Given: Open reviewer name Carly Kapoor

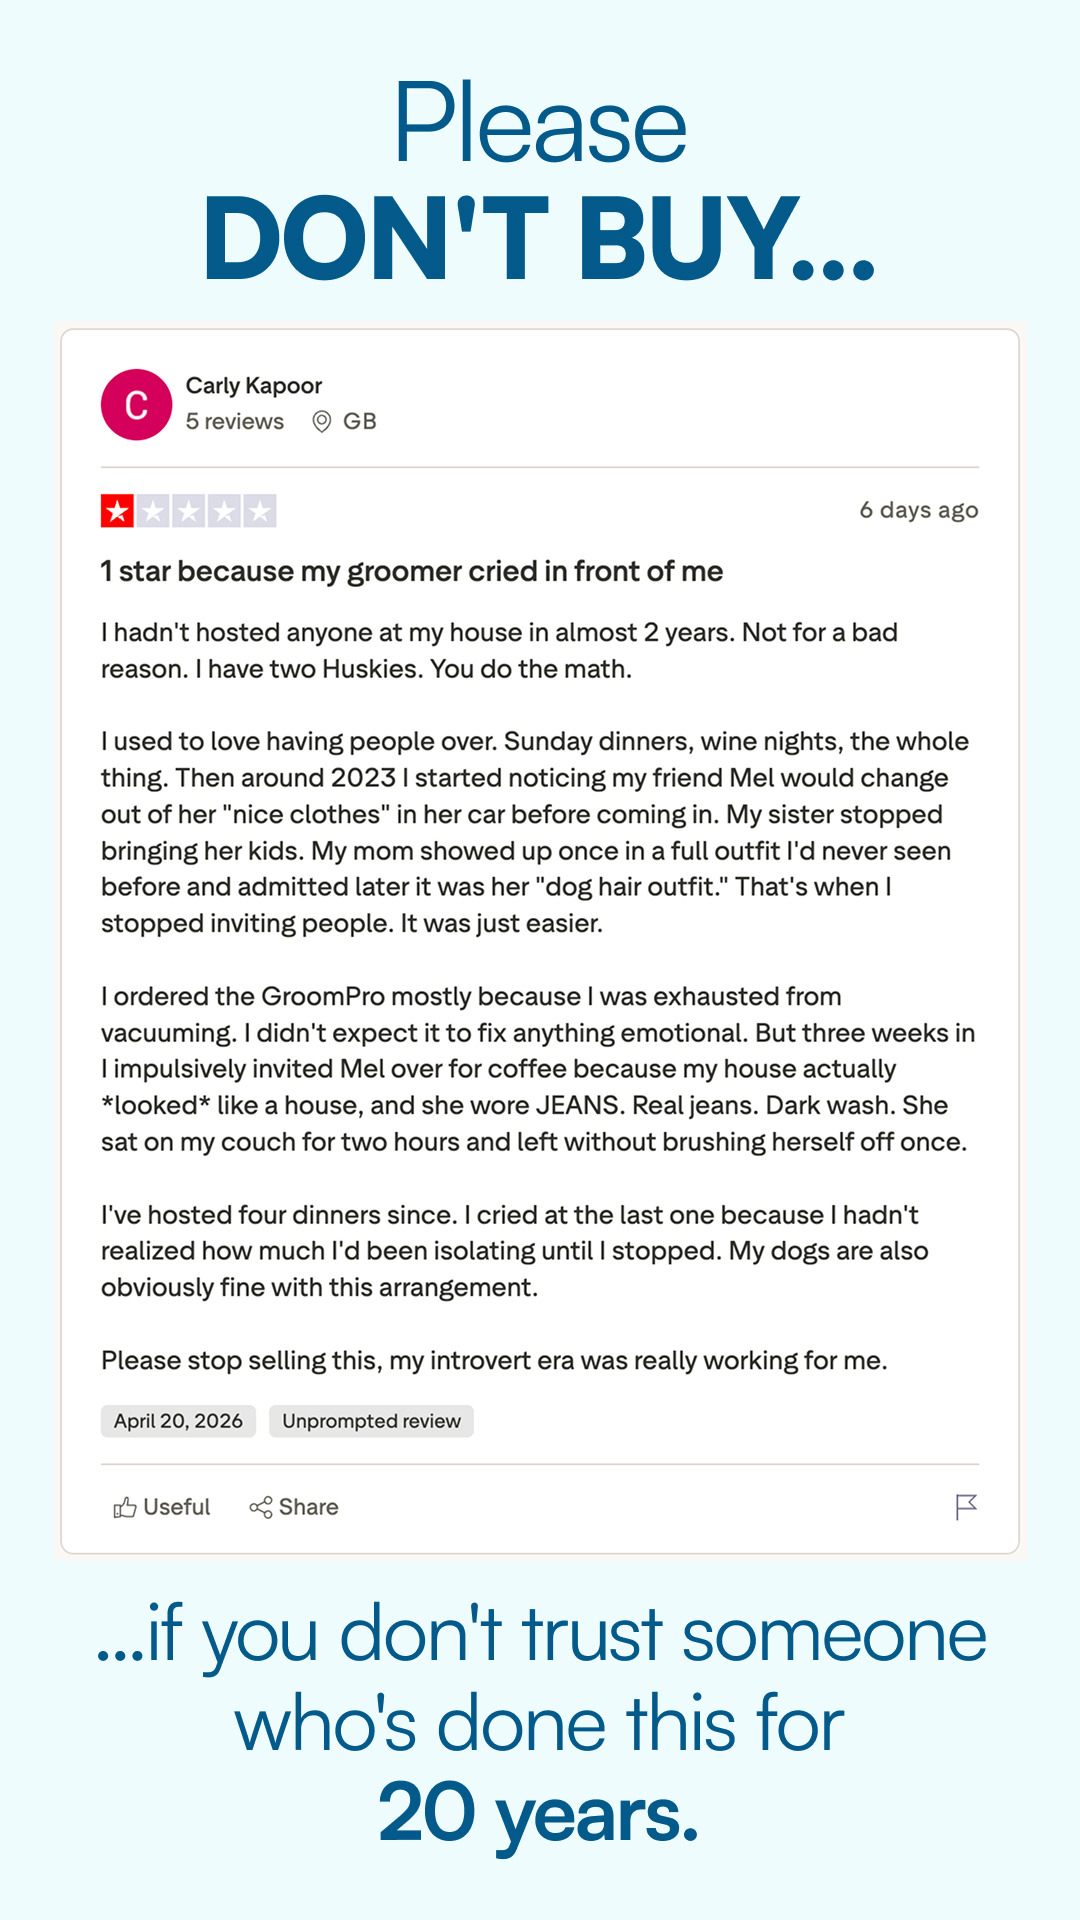Looking at the screenshot, I should click(x=254, y=386).
